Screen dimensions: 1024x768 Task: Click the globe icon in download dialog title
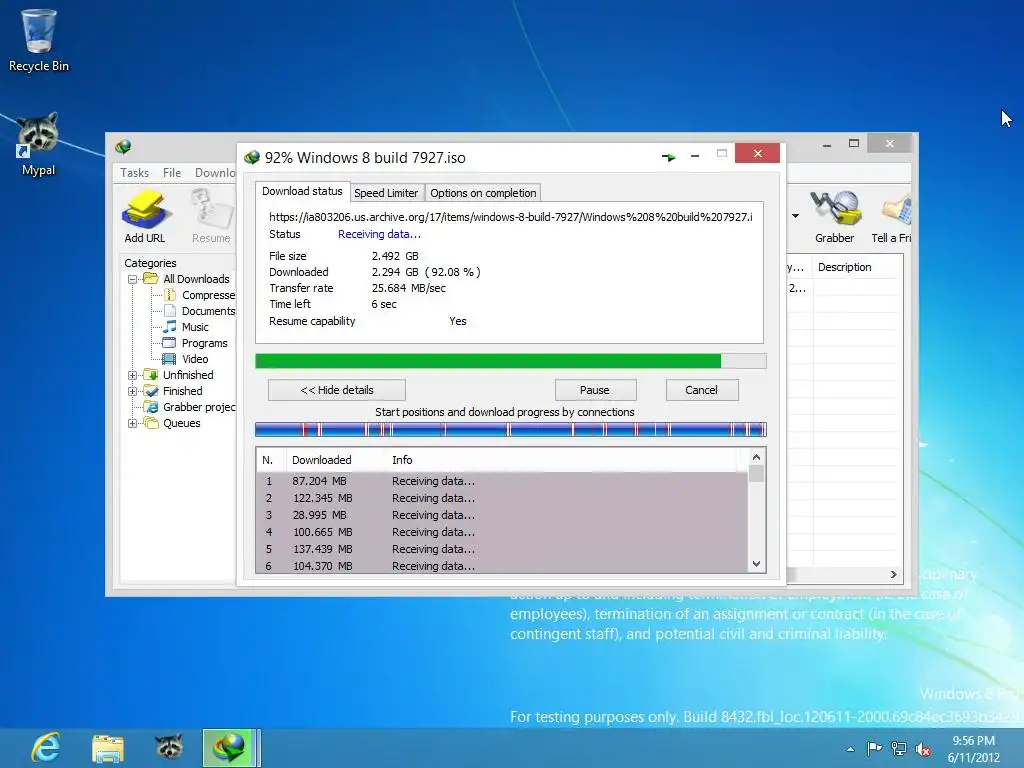252,157
